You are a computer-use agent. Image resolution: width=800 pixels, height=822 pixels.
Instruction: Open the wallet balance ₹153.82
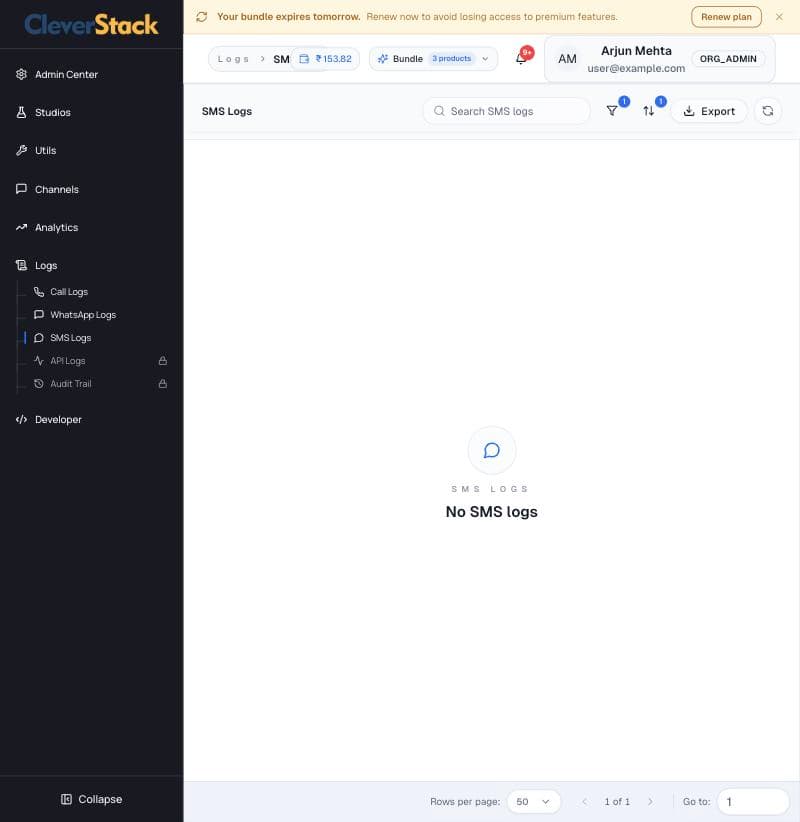click(326, 59)
